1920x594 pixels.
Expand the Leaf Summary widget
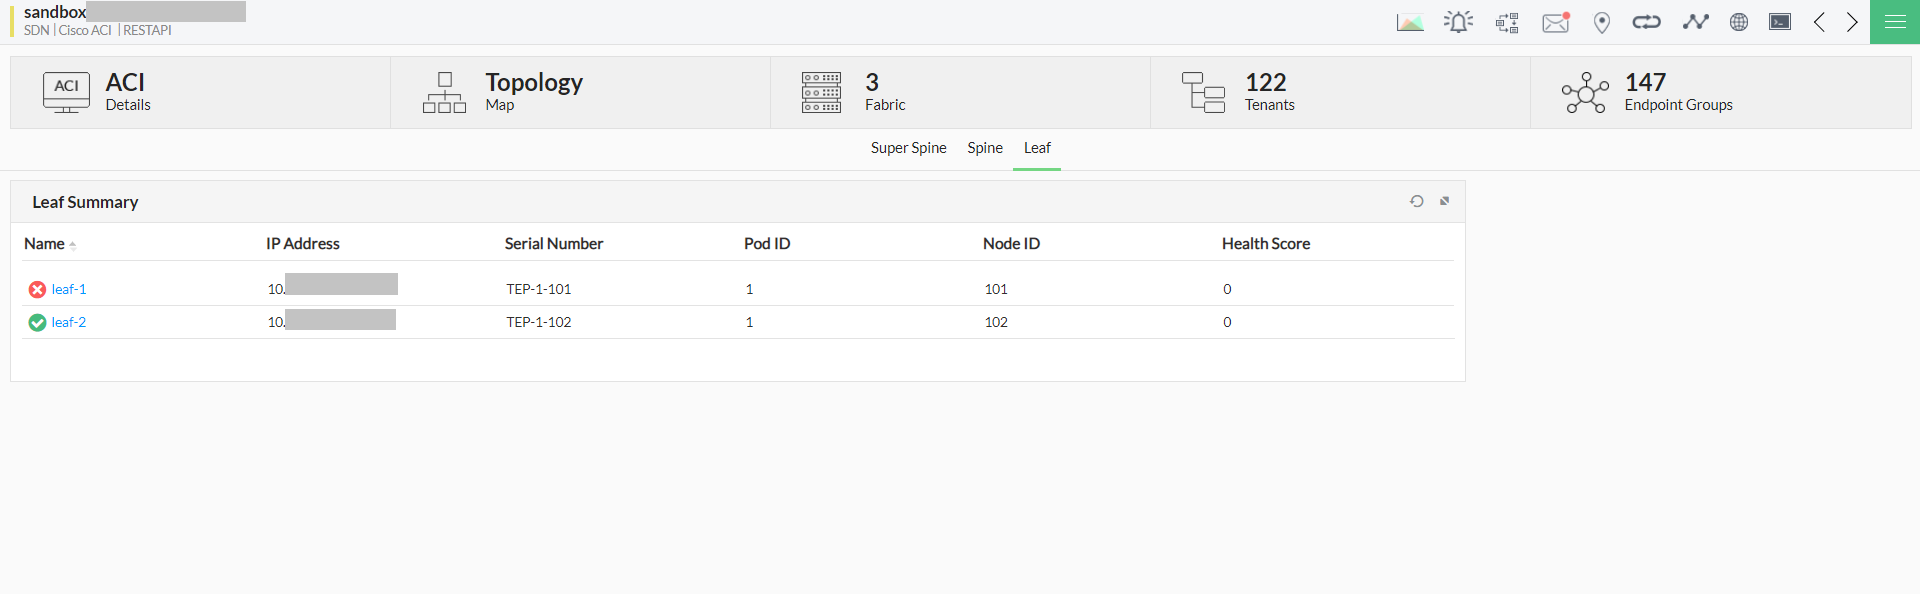1444,201
